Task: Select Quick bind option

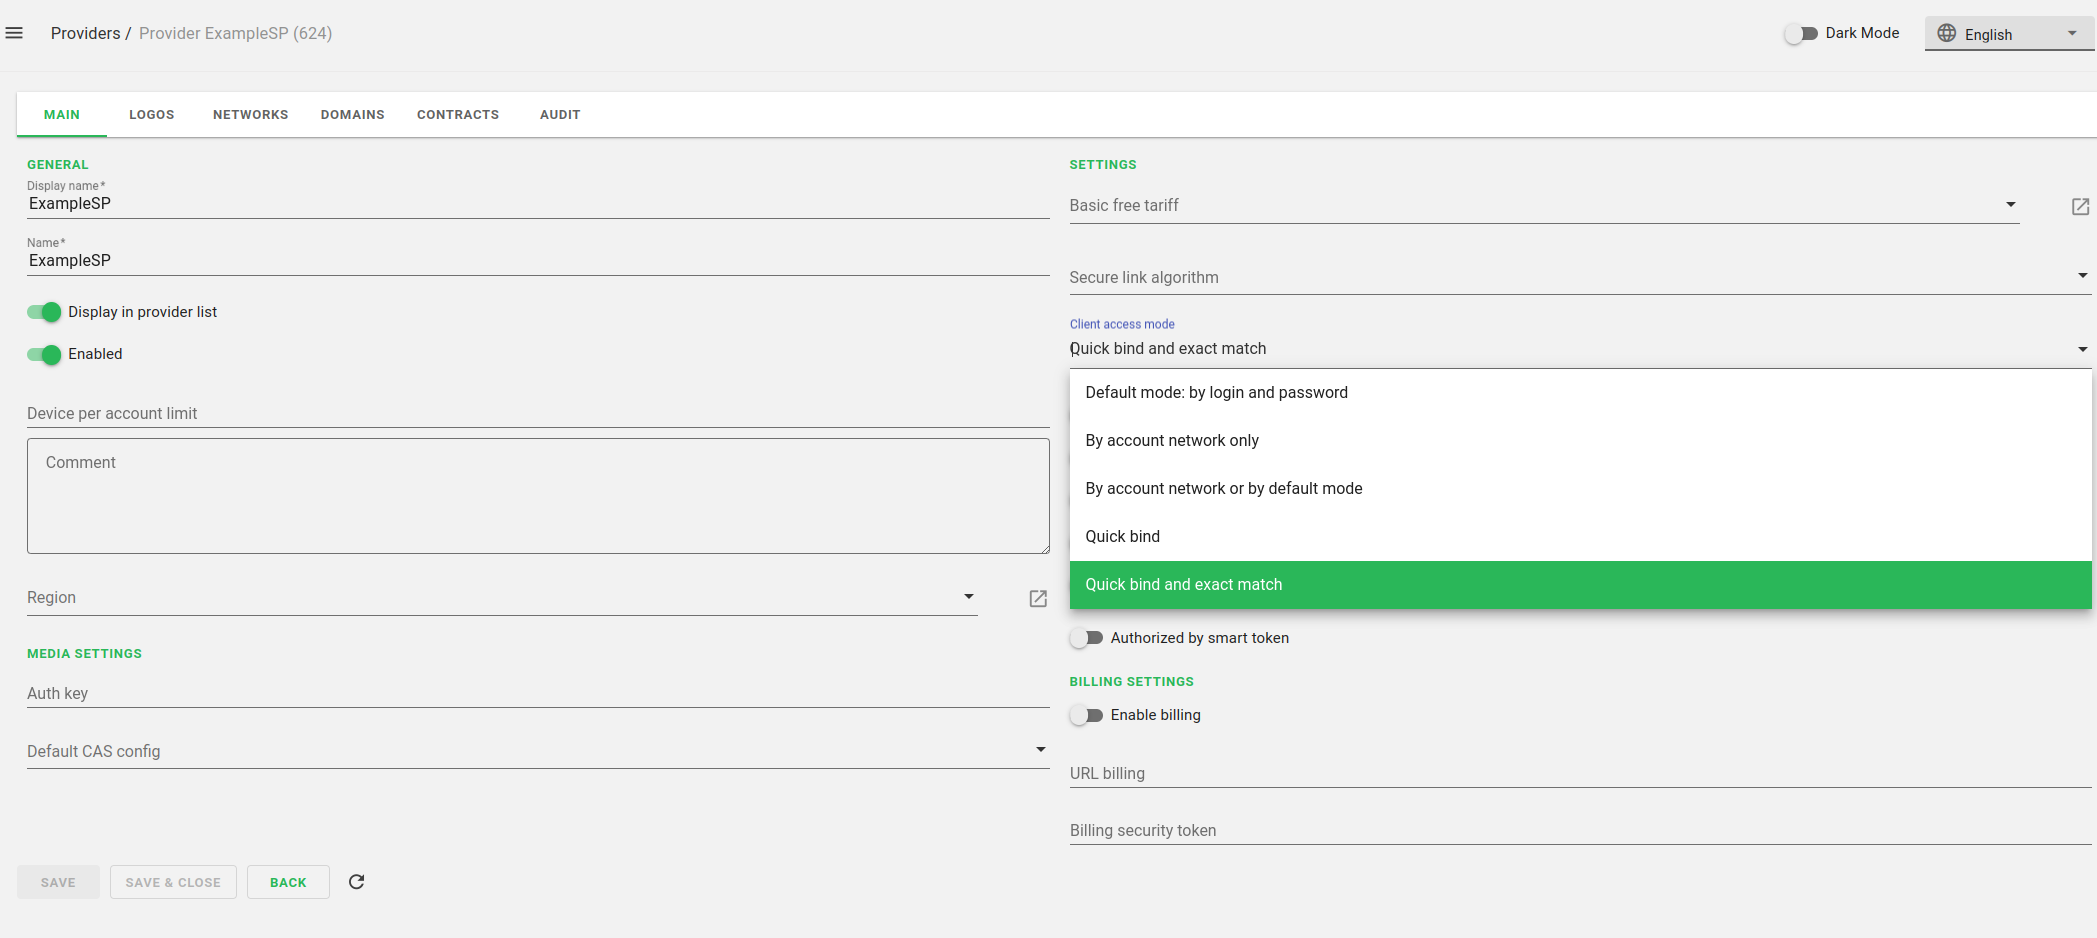Action: point(1122,537)
